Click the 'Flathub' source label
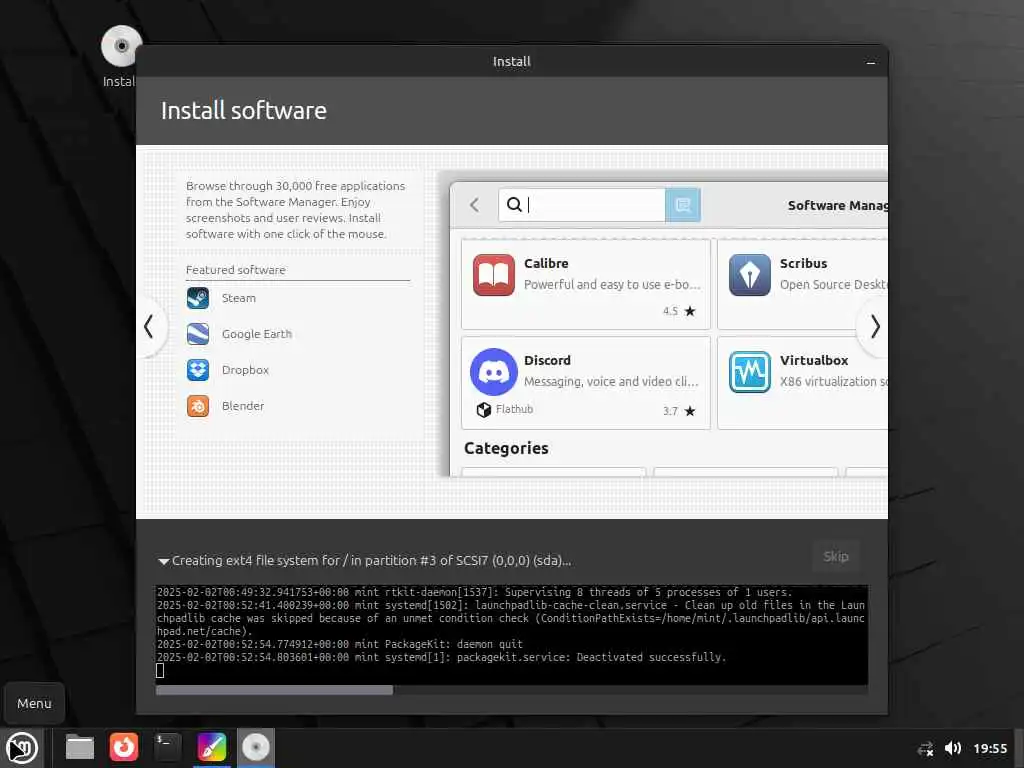Image resolution: width=1024 pixels, height=768 pixels. (514, 409)
